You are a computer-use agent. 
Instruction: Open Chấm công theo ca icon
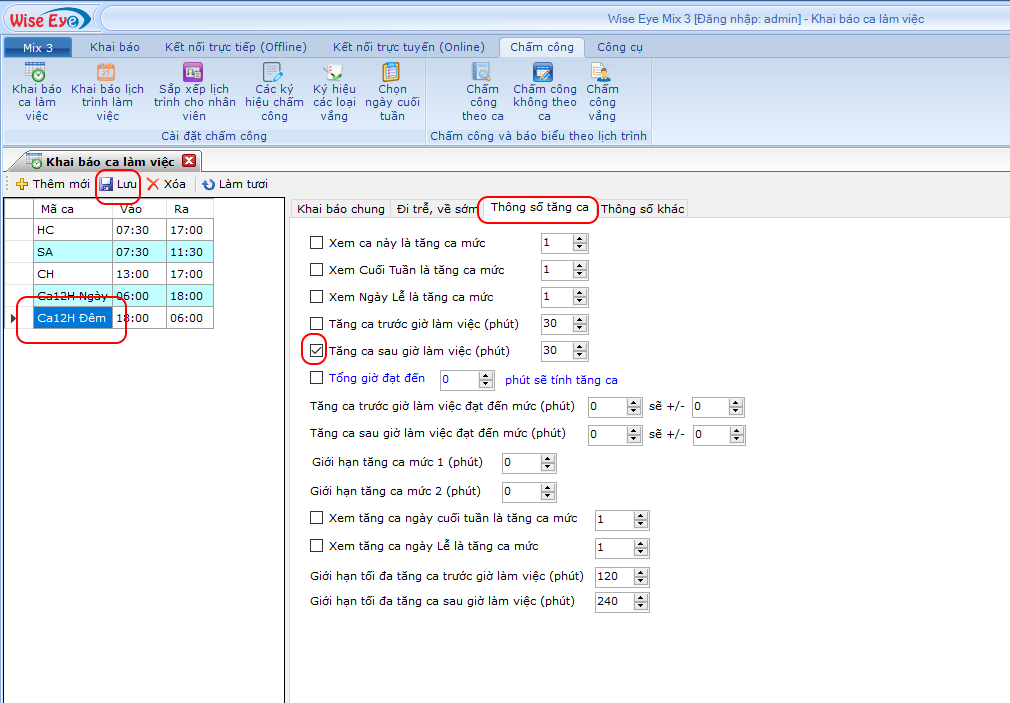pos(482,72)
